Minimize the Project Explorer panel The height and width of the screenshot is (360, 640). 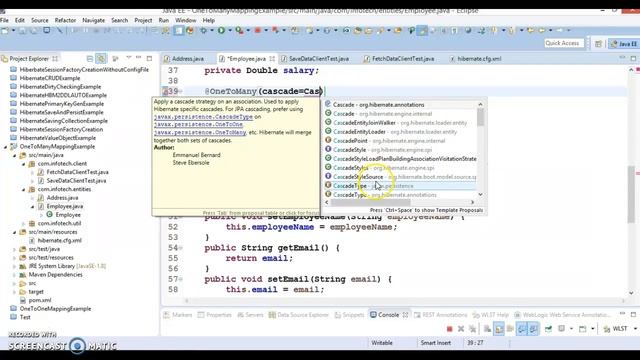[139, 58]
